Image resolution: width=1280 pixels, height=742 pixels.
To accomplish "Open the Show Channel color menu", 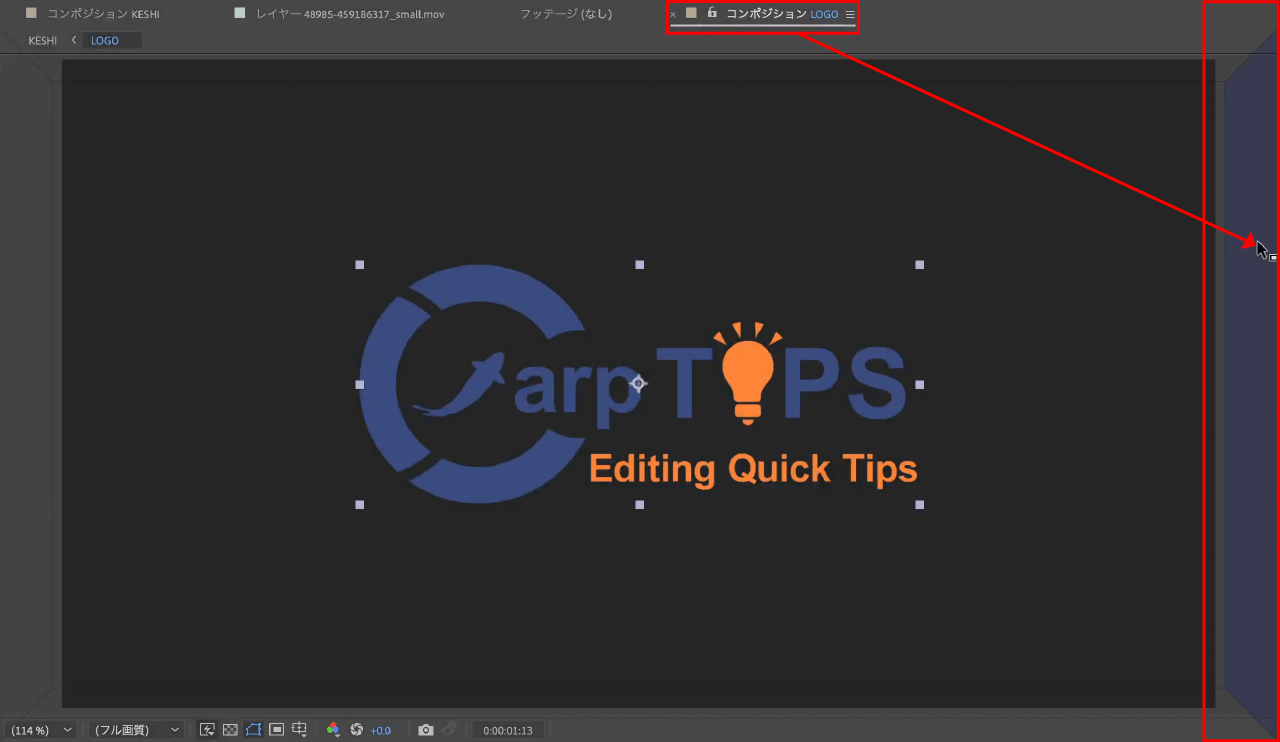I will (x=334, y=730).
